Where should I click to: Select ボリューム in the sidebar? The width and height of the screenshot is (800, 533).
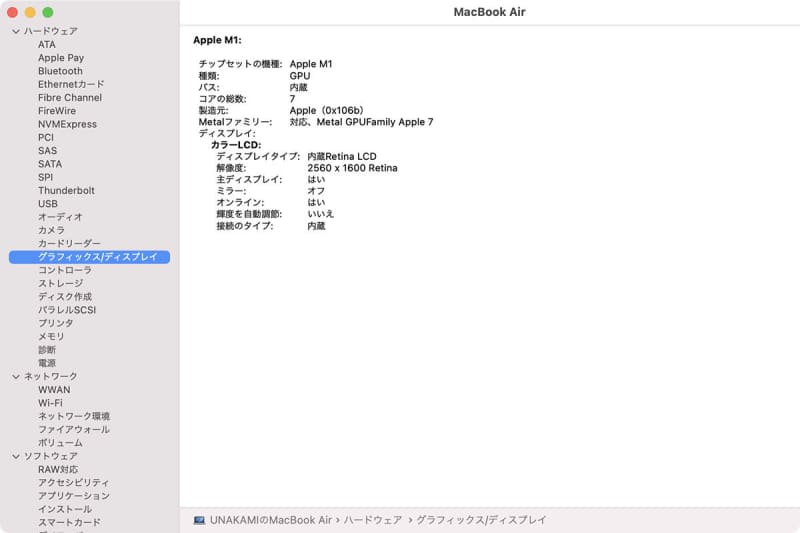(x=60, y=443)
